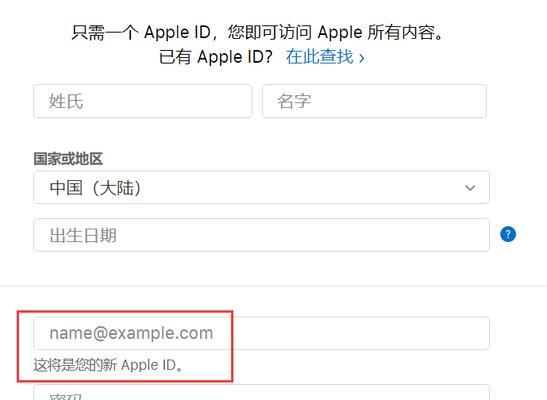Click the 姓氏 placeholder text
547x400 pixels.
point(66,101)
